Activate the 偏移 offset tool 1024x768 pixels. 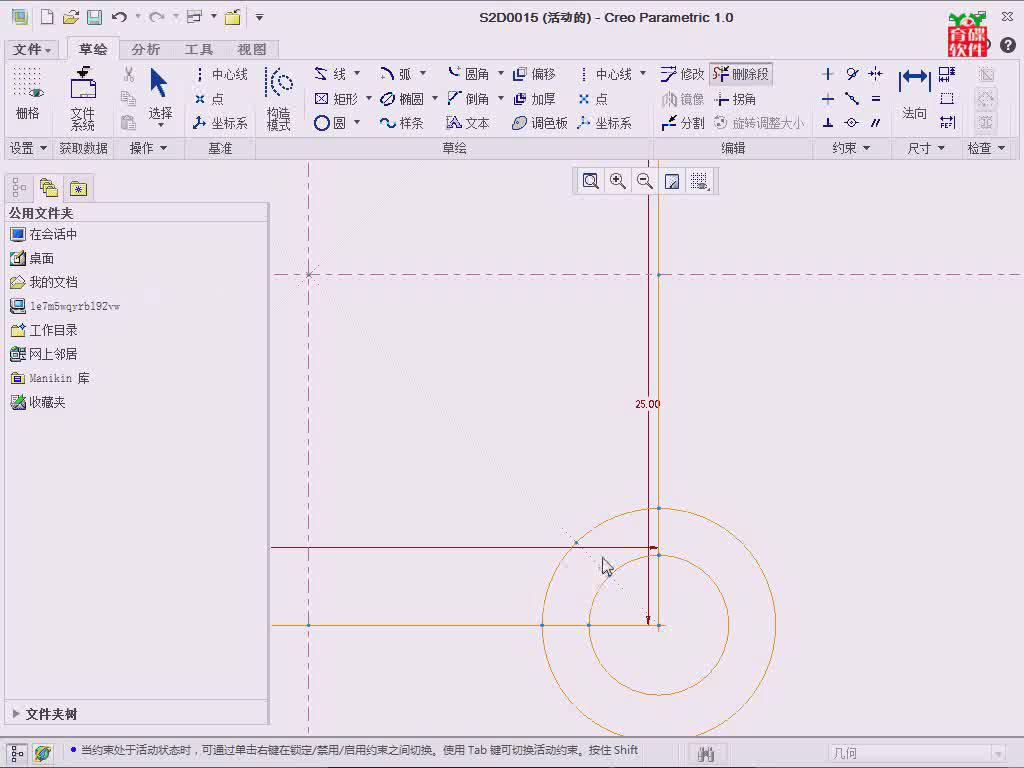pos(534,74)
